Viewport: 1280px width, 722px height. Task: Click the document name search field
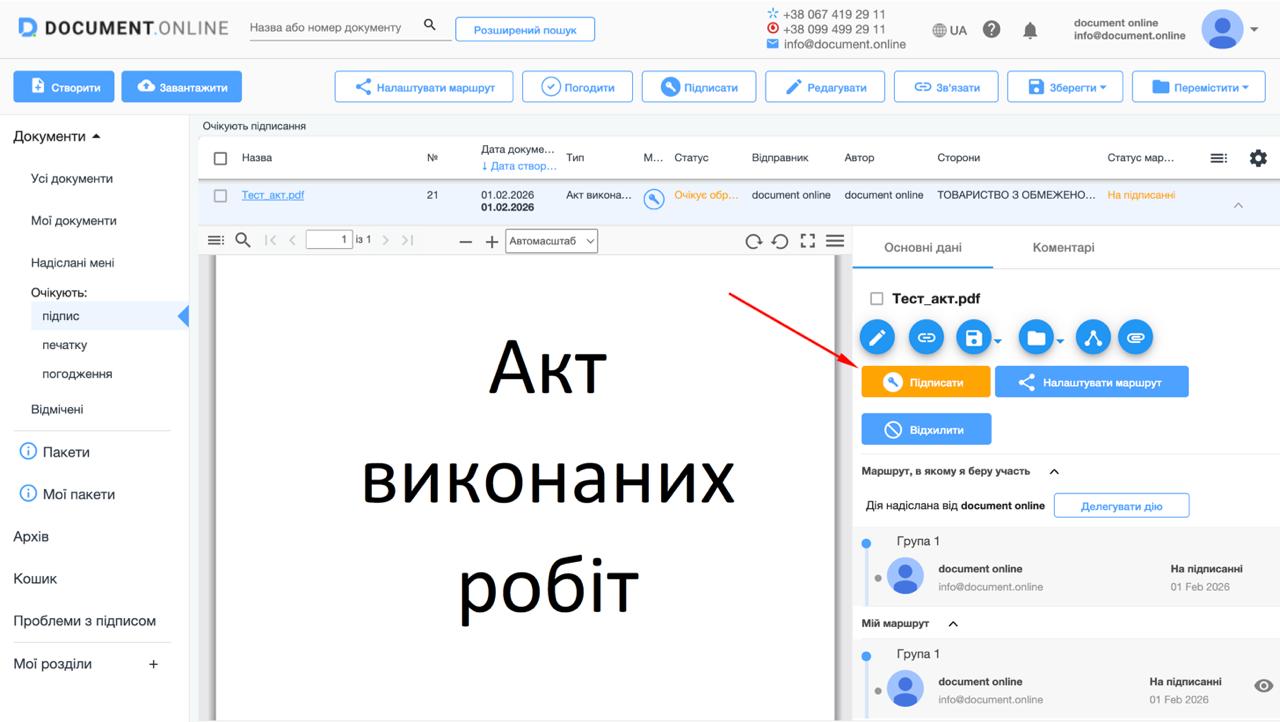pos(330,28)
